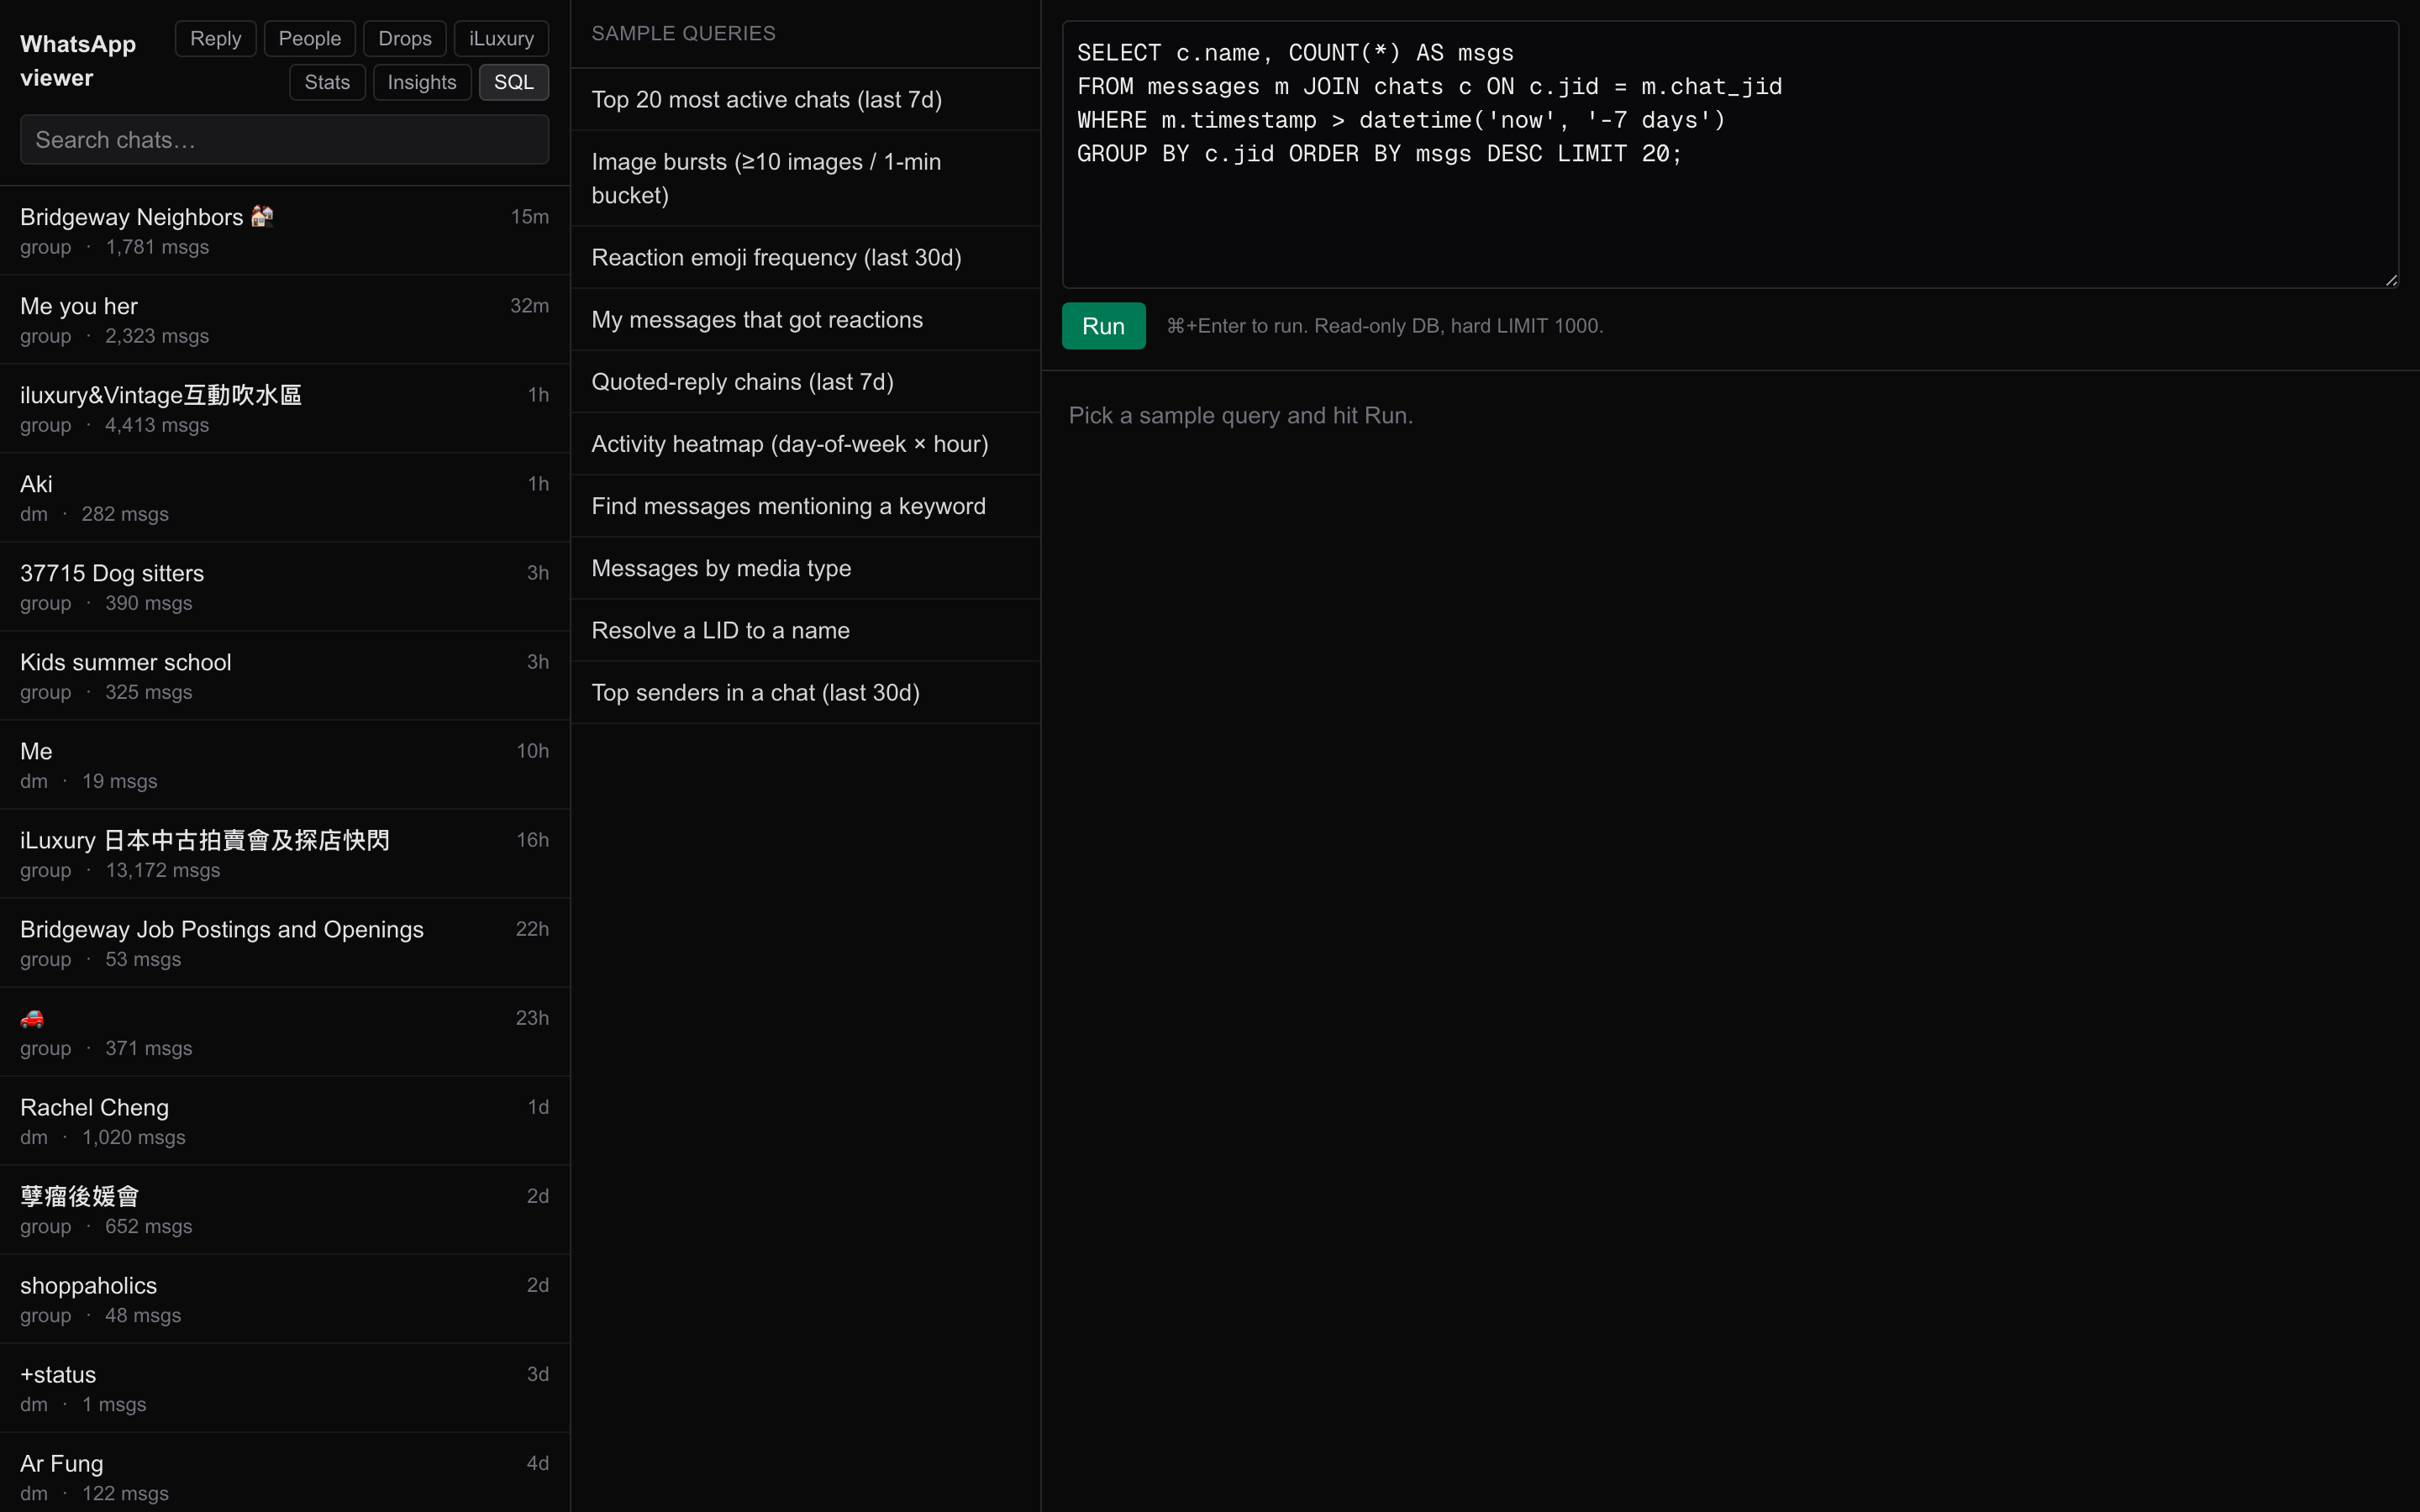Open the 'Me' dm with 19 msgs

click(284, 765)
